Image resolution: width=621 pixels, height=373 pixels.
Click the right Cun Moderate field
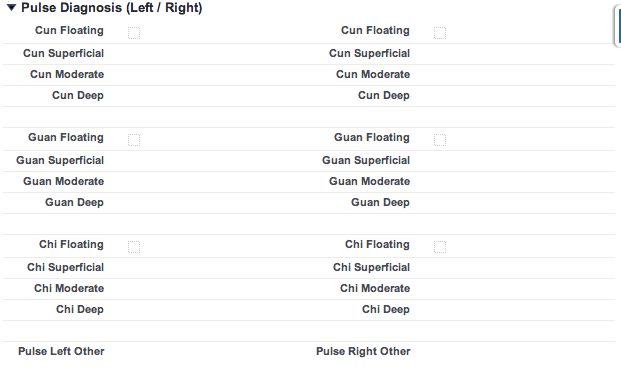515,75
